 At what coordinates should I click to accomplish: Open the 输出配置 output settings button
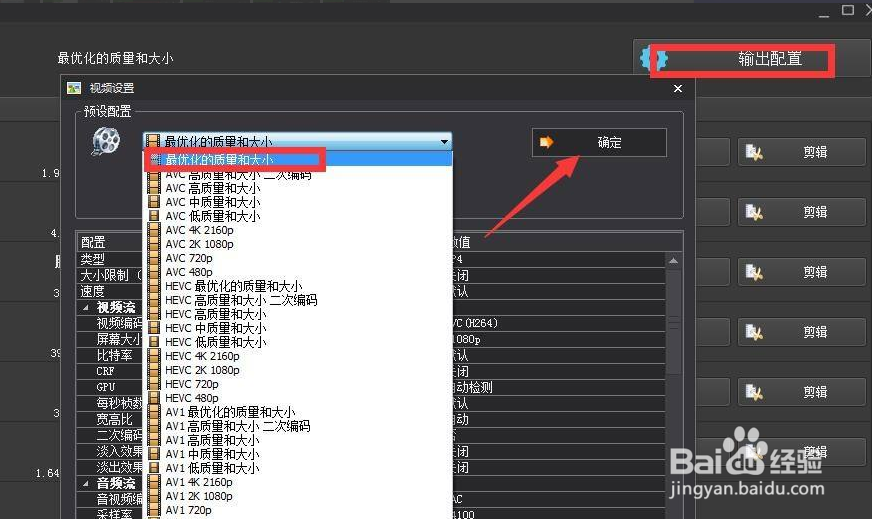pyautogui.click(x=751, y=58)
